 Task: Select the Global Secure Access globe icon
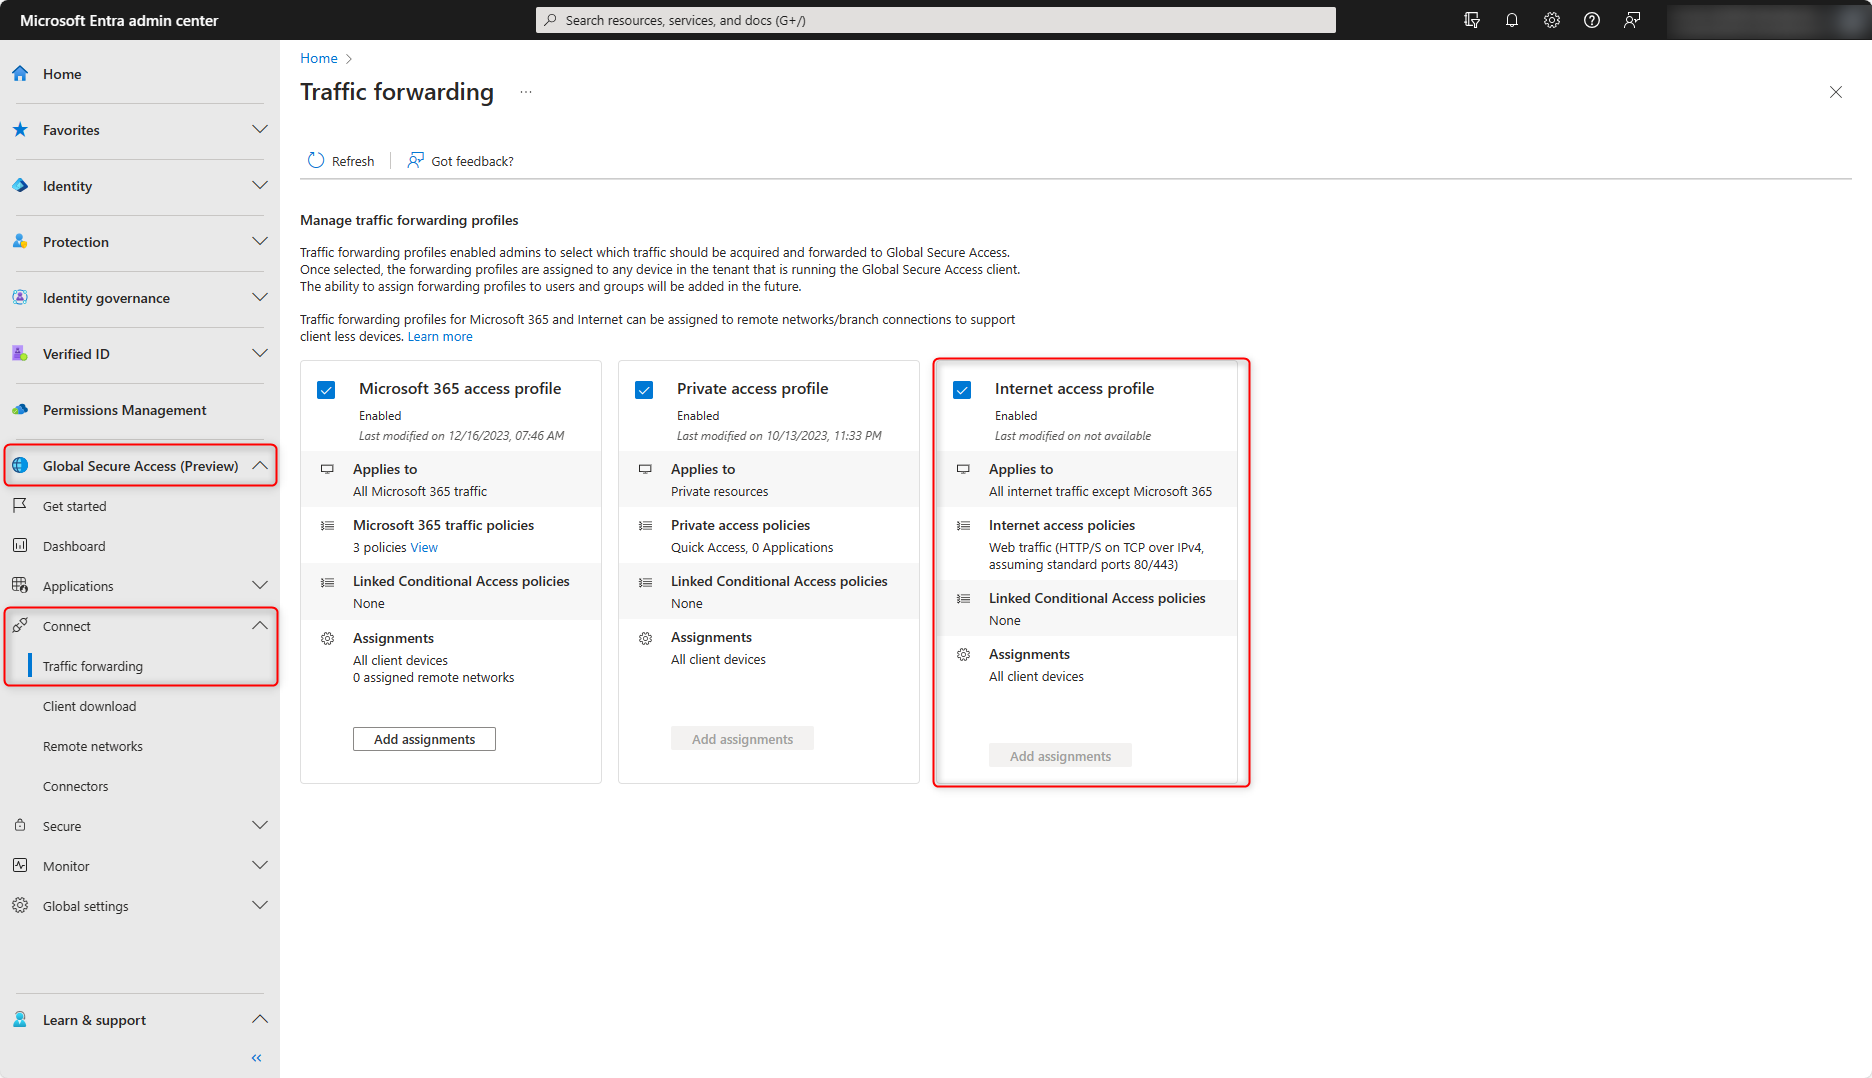tap(20, 465)
